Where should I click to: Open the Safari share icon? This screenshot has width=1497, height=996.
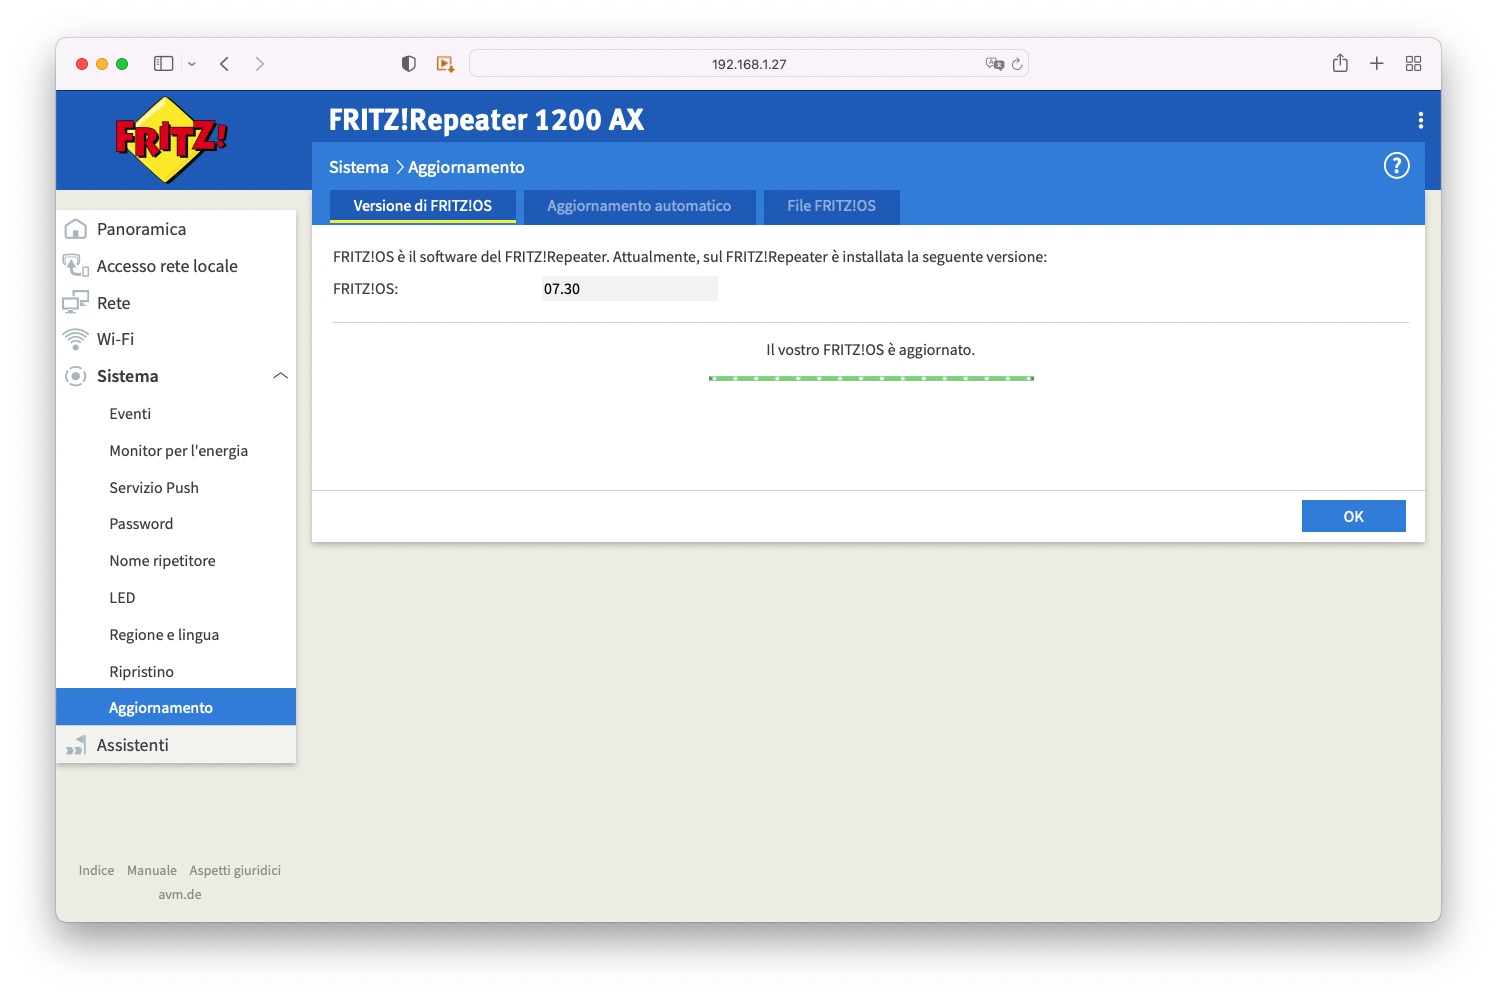pyautogui.click(x=1340, y=63)
